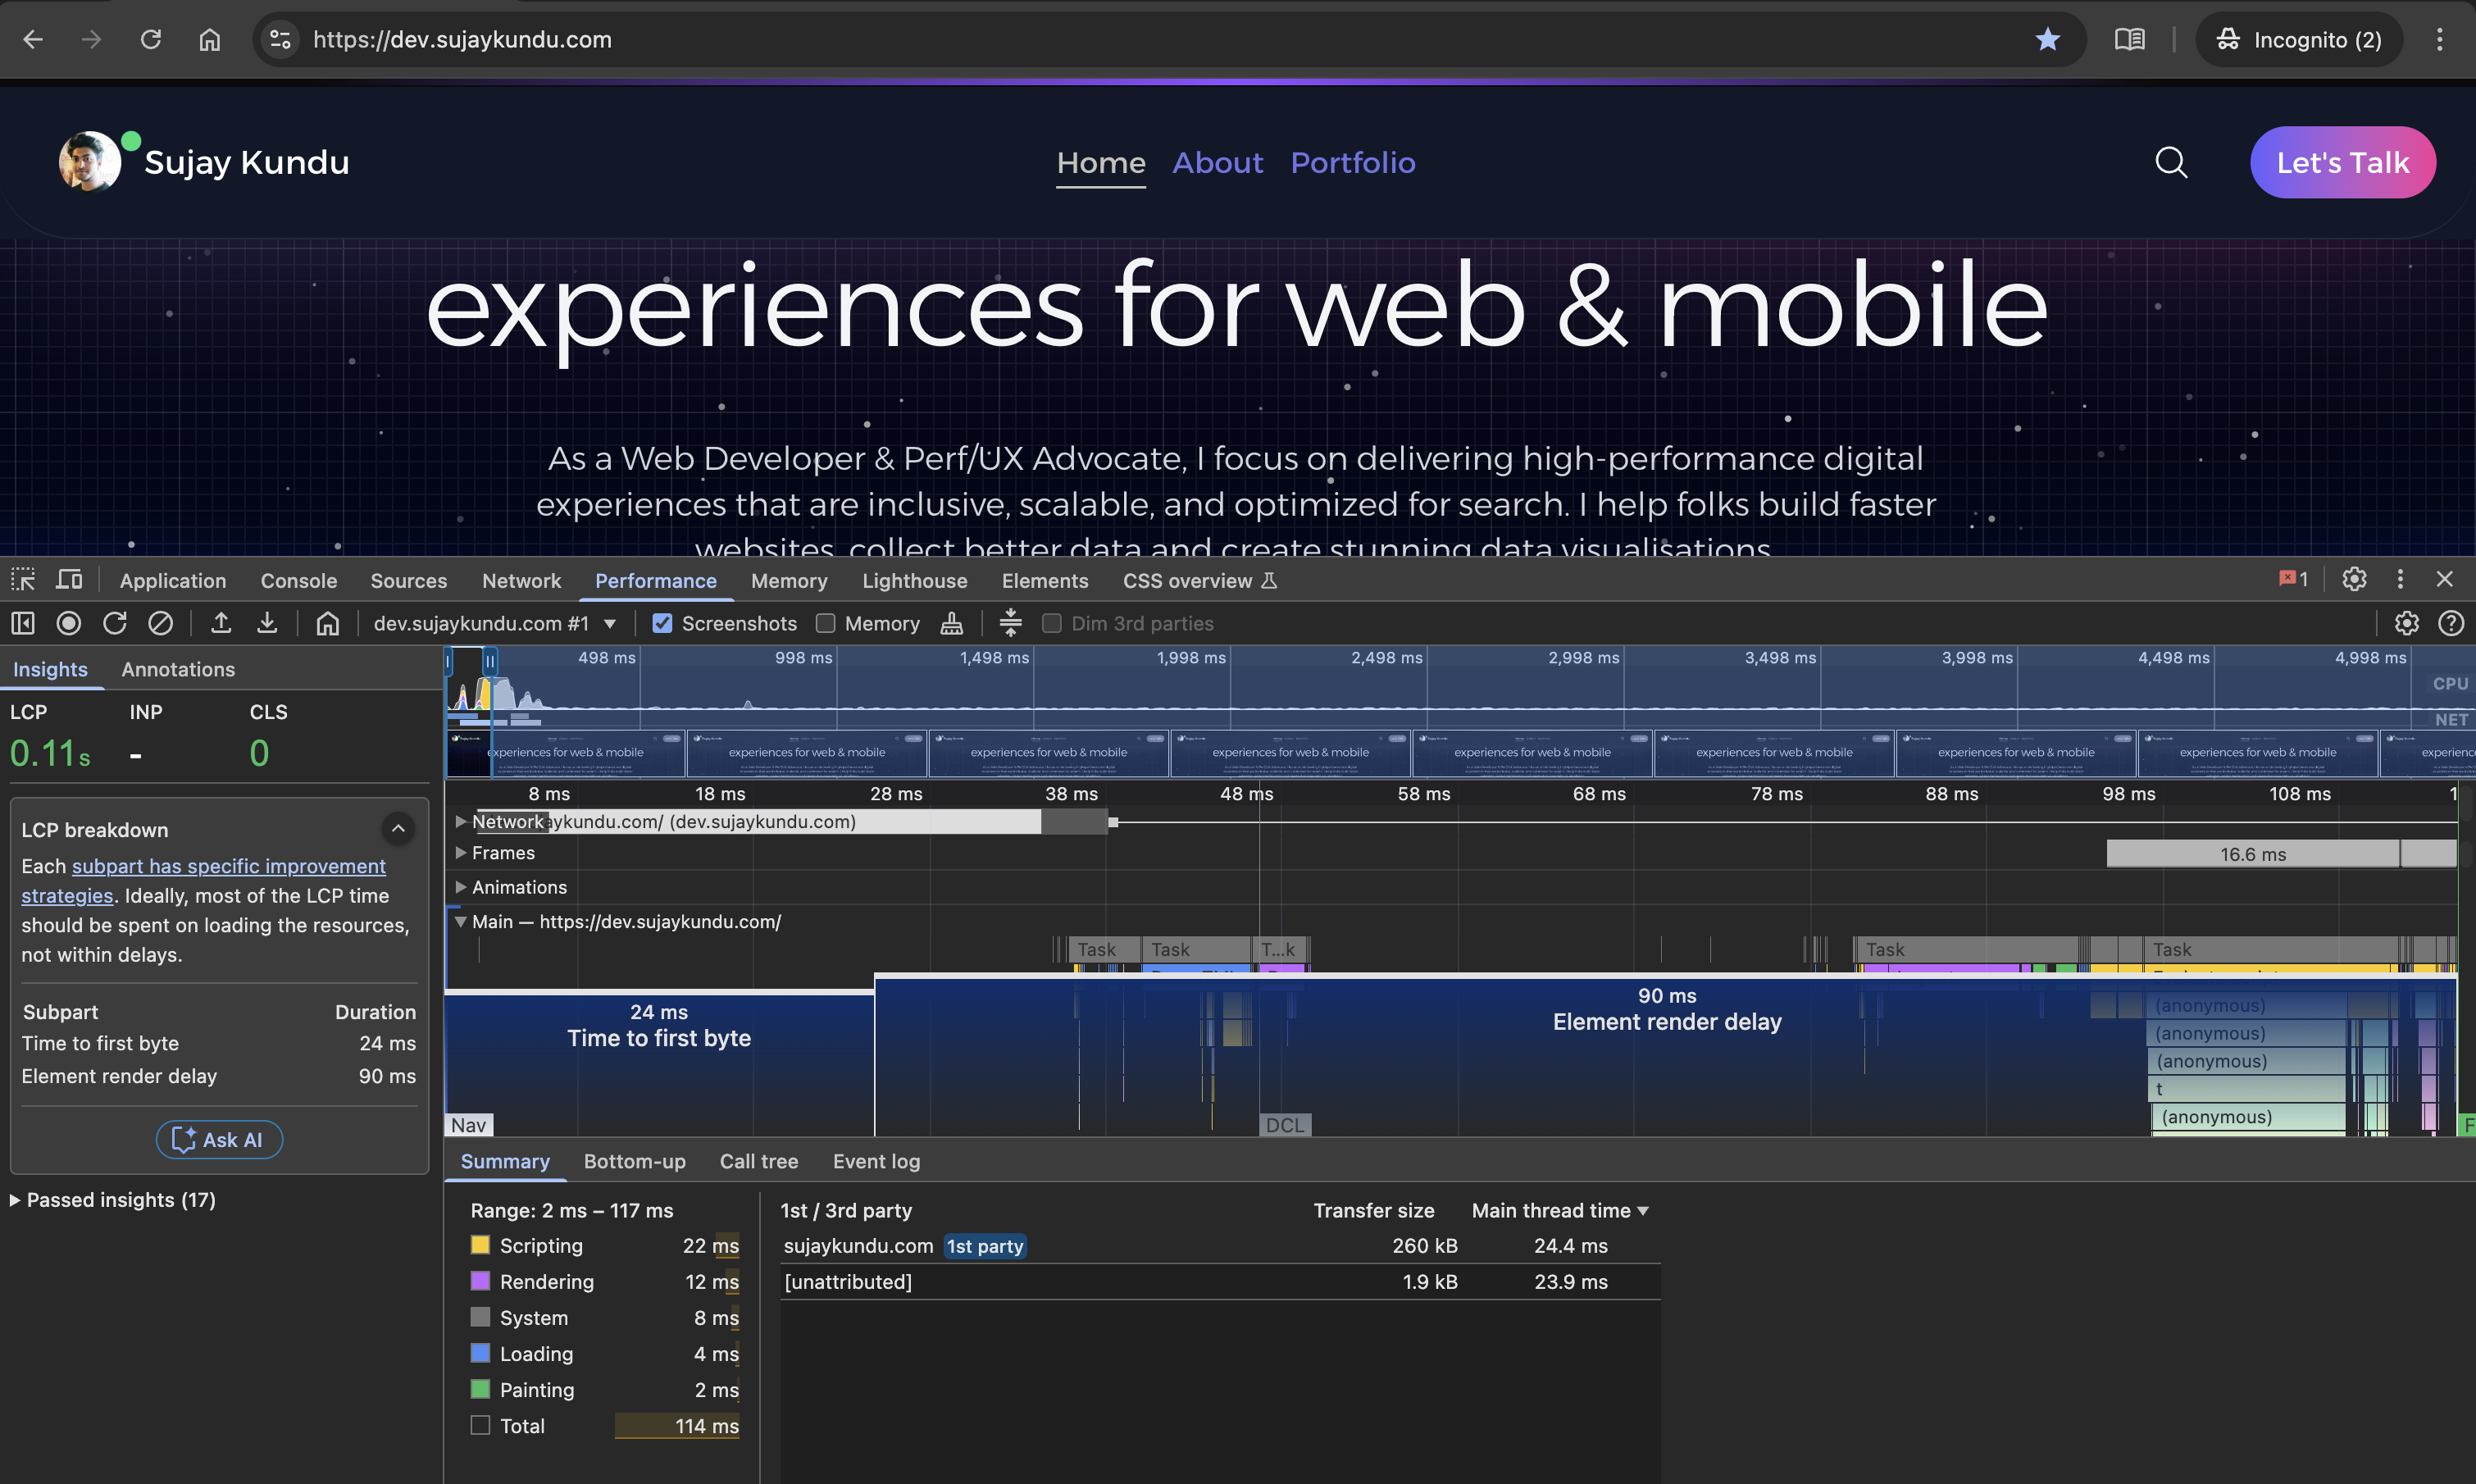Open the subpart improvement strategies link
Viewport: 2476px width, 1484px height.
(x=228, y=866)
